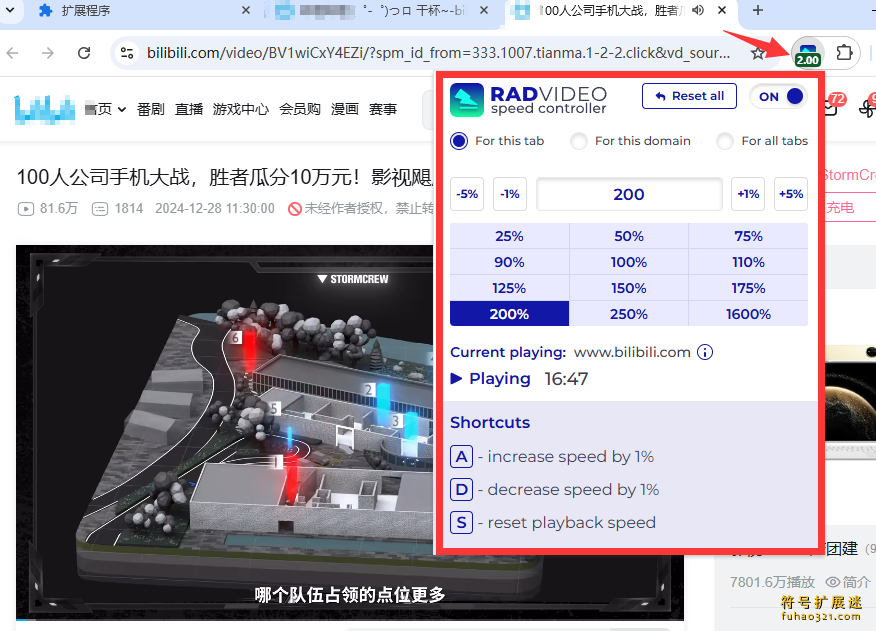Set playback speed to 1600%
876x631 pixels.
(749, 314)
